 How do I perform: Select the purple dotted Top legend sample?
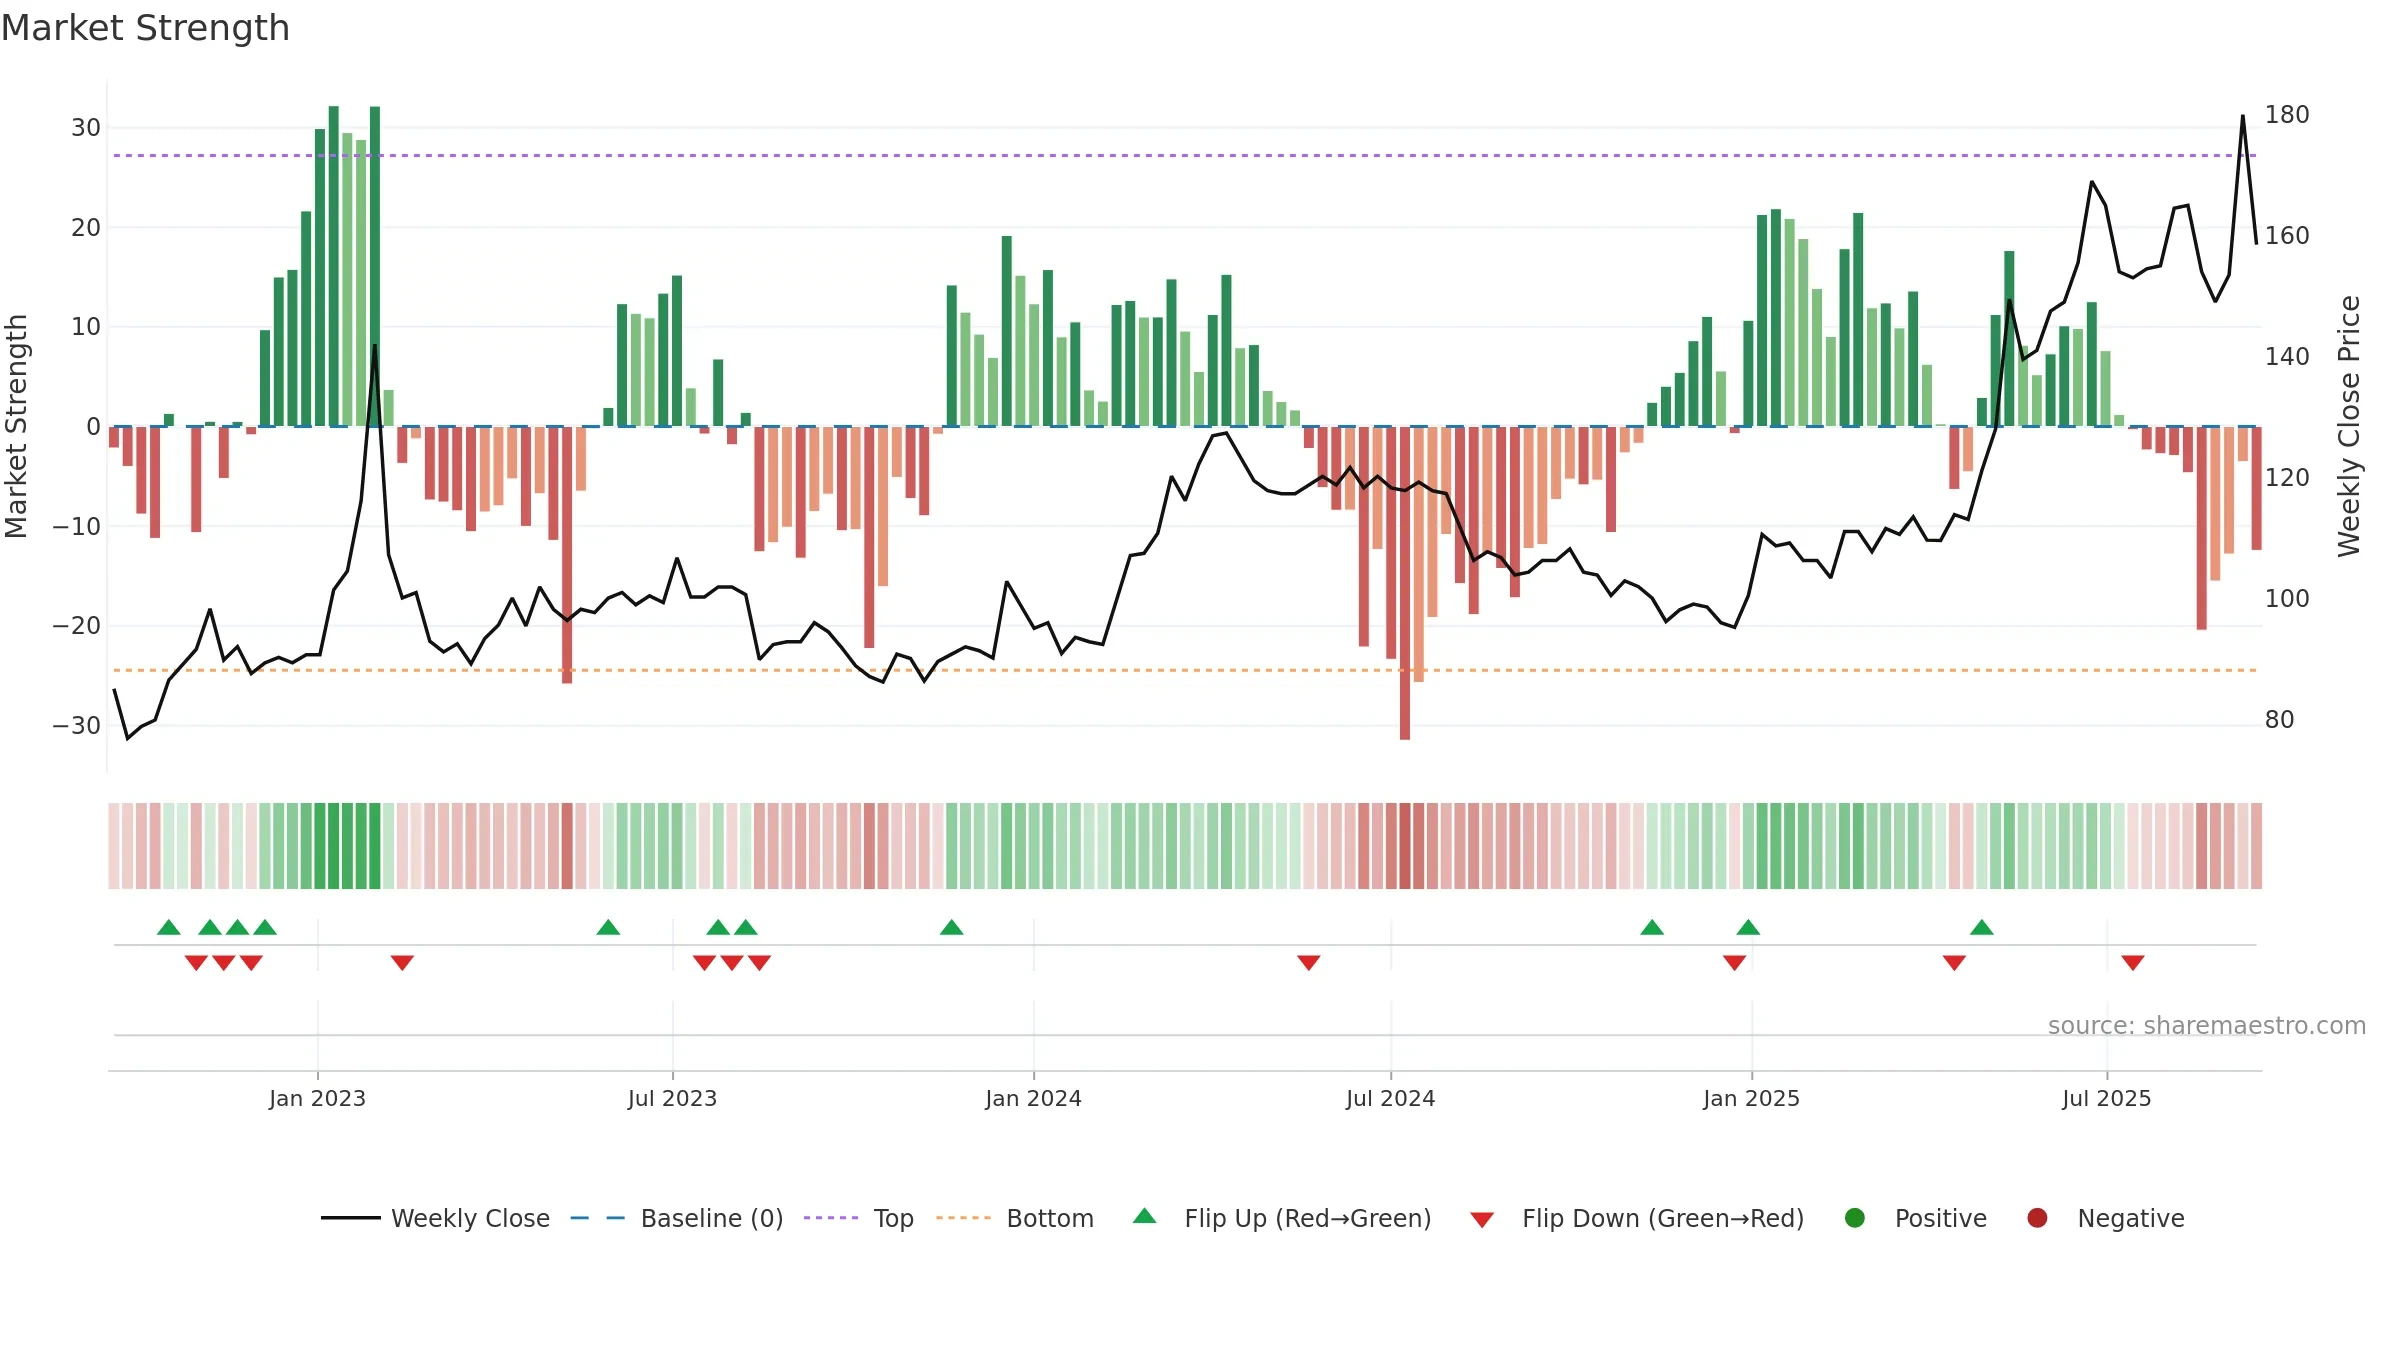click(831, 1218)
